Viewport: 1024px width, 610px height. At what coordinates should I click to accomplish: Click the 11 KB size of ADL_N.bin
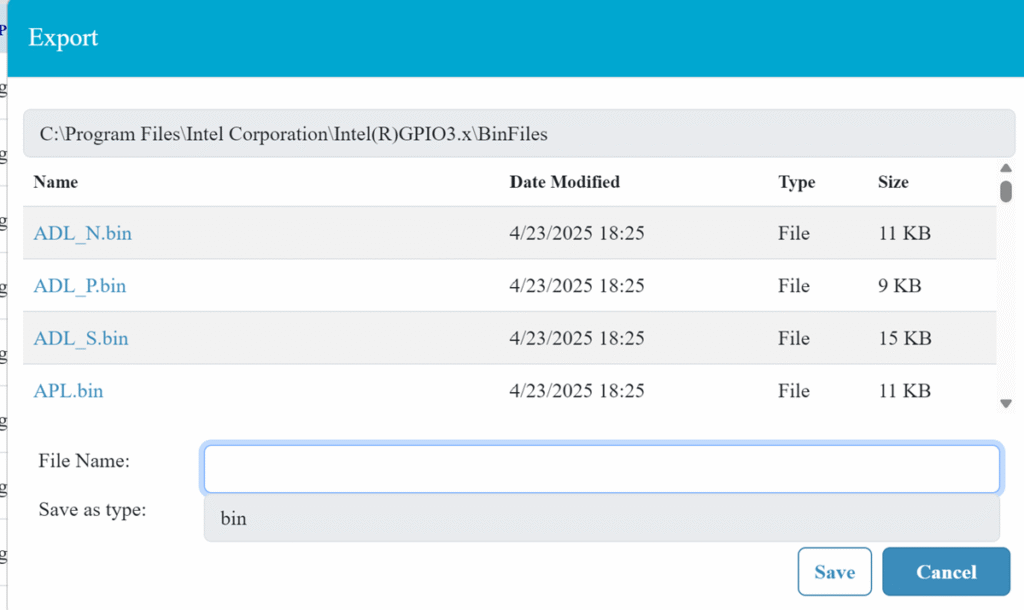click(904, 233)
